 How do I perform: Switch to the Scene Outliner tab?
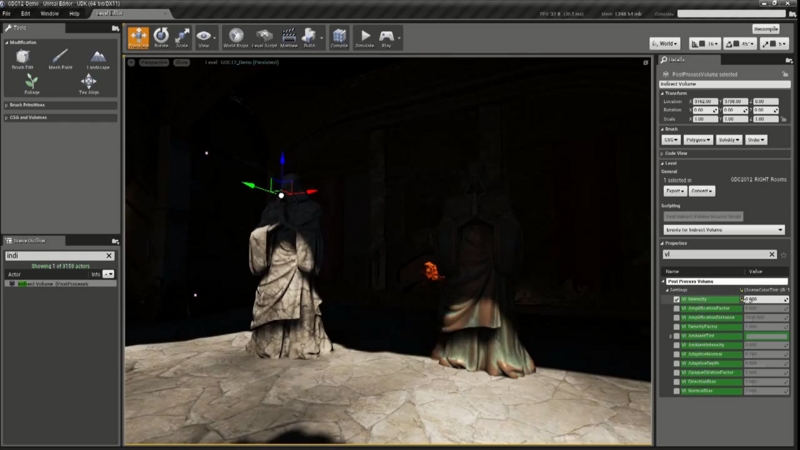tap(34, 241)
